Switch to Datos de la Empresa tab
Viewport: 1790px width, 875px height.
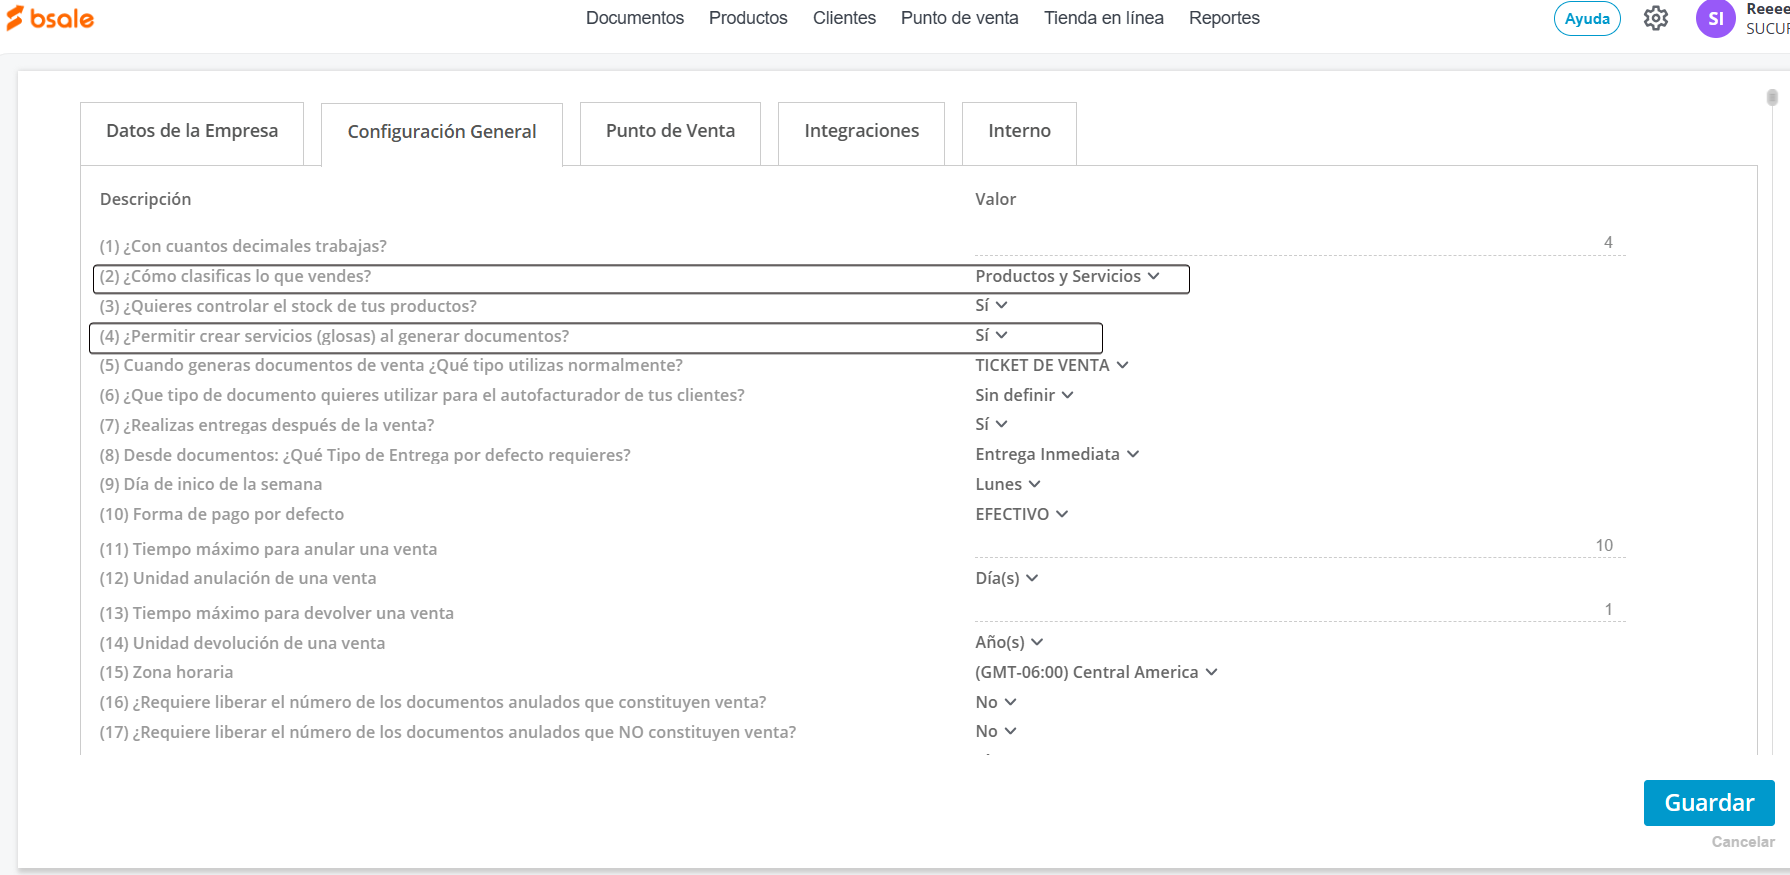pyautogui.click(x=192, y=132)
